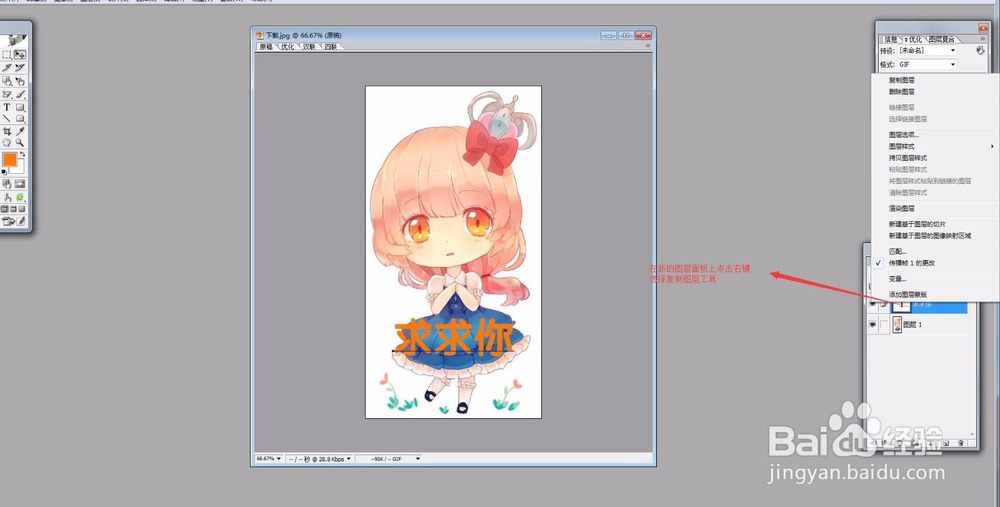Toggle image map visibility tool

(x=6, y=184)
